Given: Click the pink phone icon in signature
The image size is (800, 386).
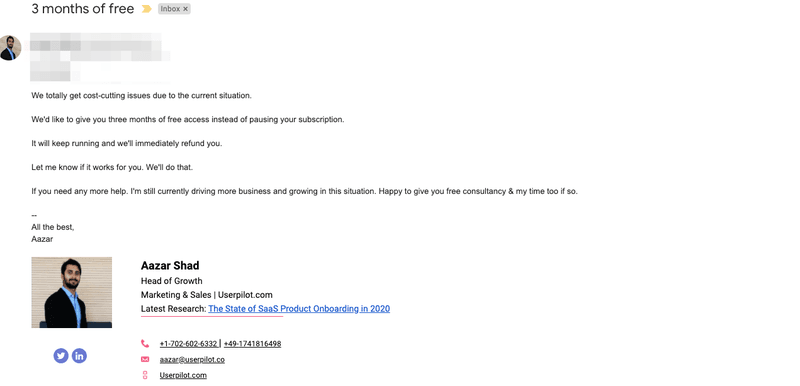Looking at the screenshot, I should point(145,344).
